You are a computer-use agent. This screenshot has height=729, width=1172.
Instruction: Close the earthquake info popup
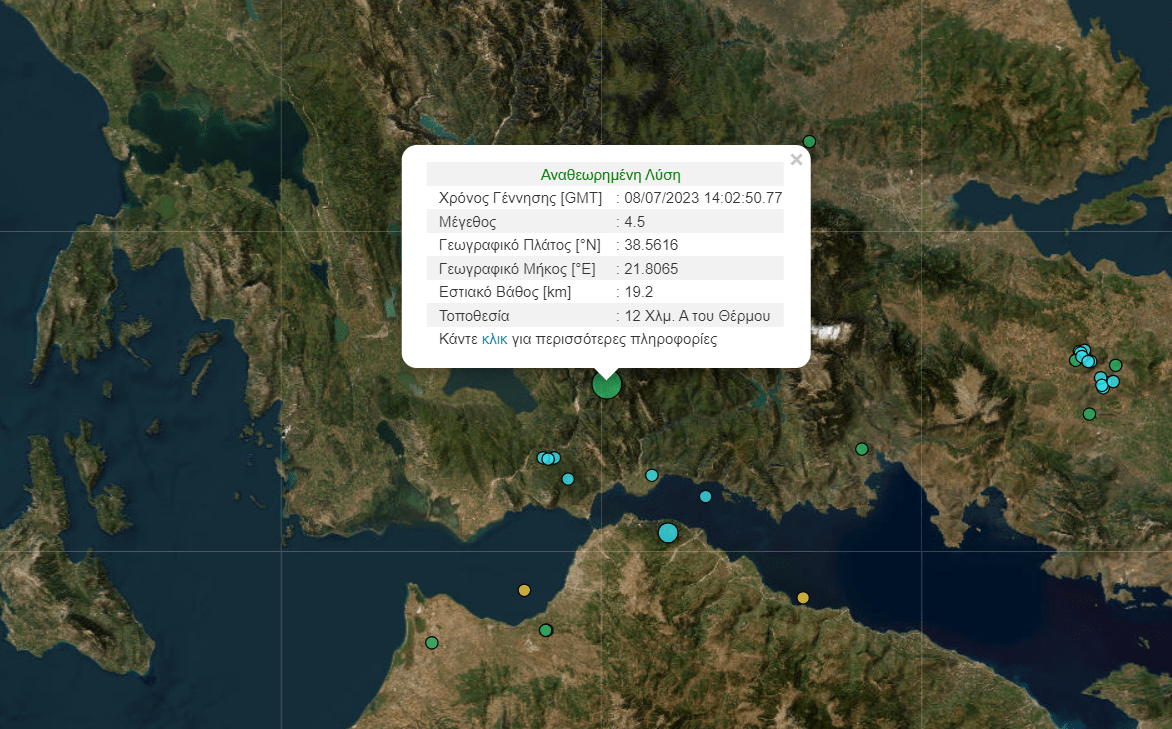[796, 160]
